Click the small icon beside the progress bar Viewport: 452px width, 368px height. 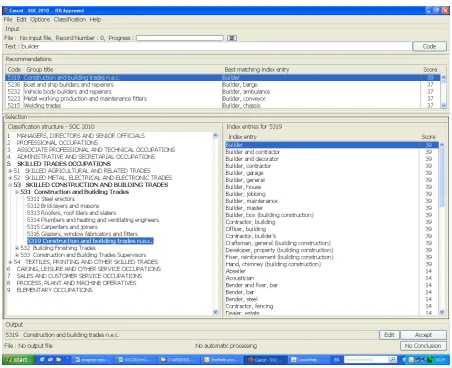(232, 38)
